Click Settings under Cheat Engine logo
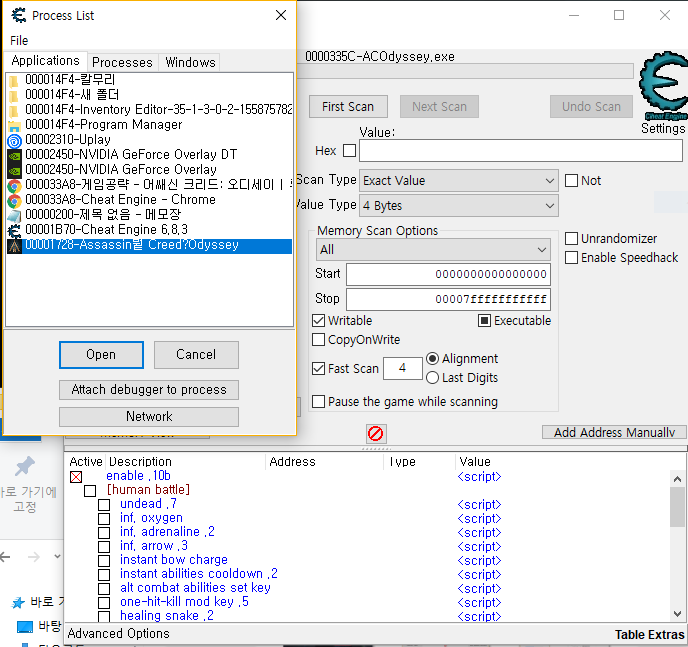688x647 pixels. (663, 129)
